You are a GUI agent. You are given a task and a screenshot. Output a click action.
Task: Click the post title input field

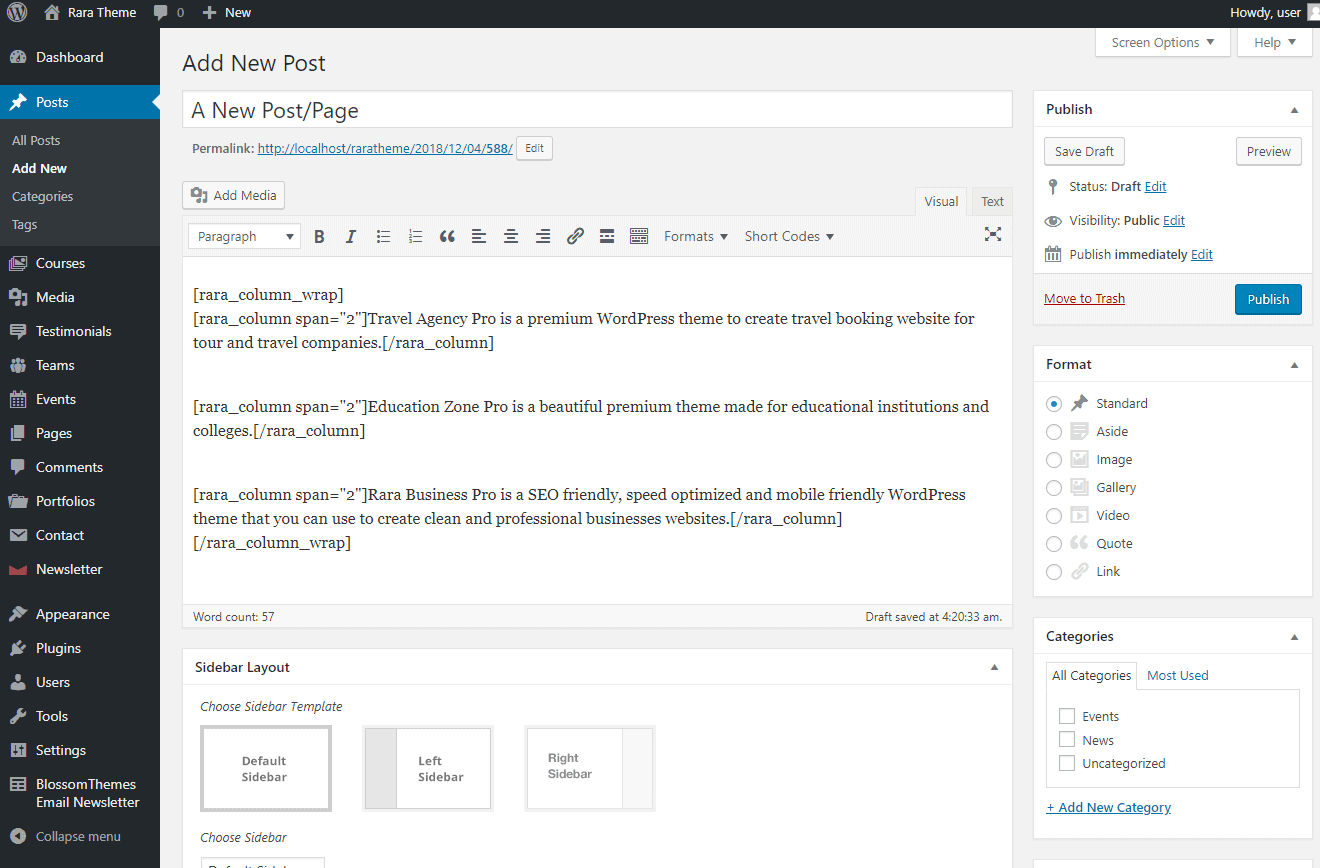point(597,110)
